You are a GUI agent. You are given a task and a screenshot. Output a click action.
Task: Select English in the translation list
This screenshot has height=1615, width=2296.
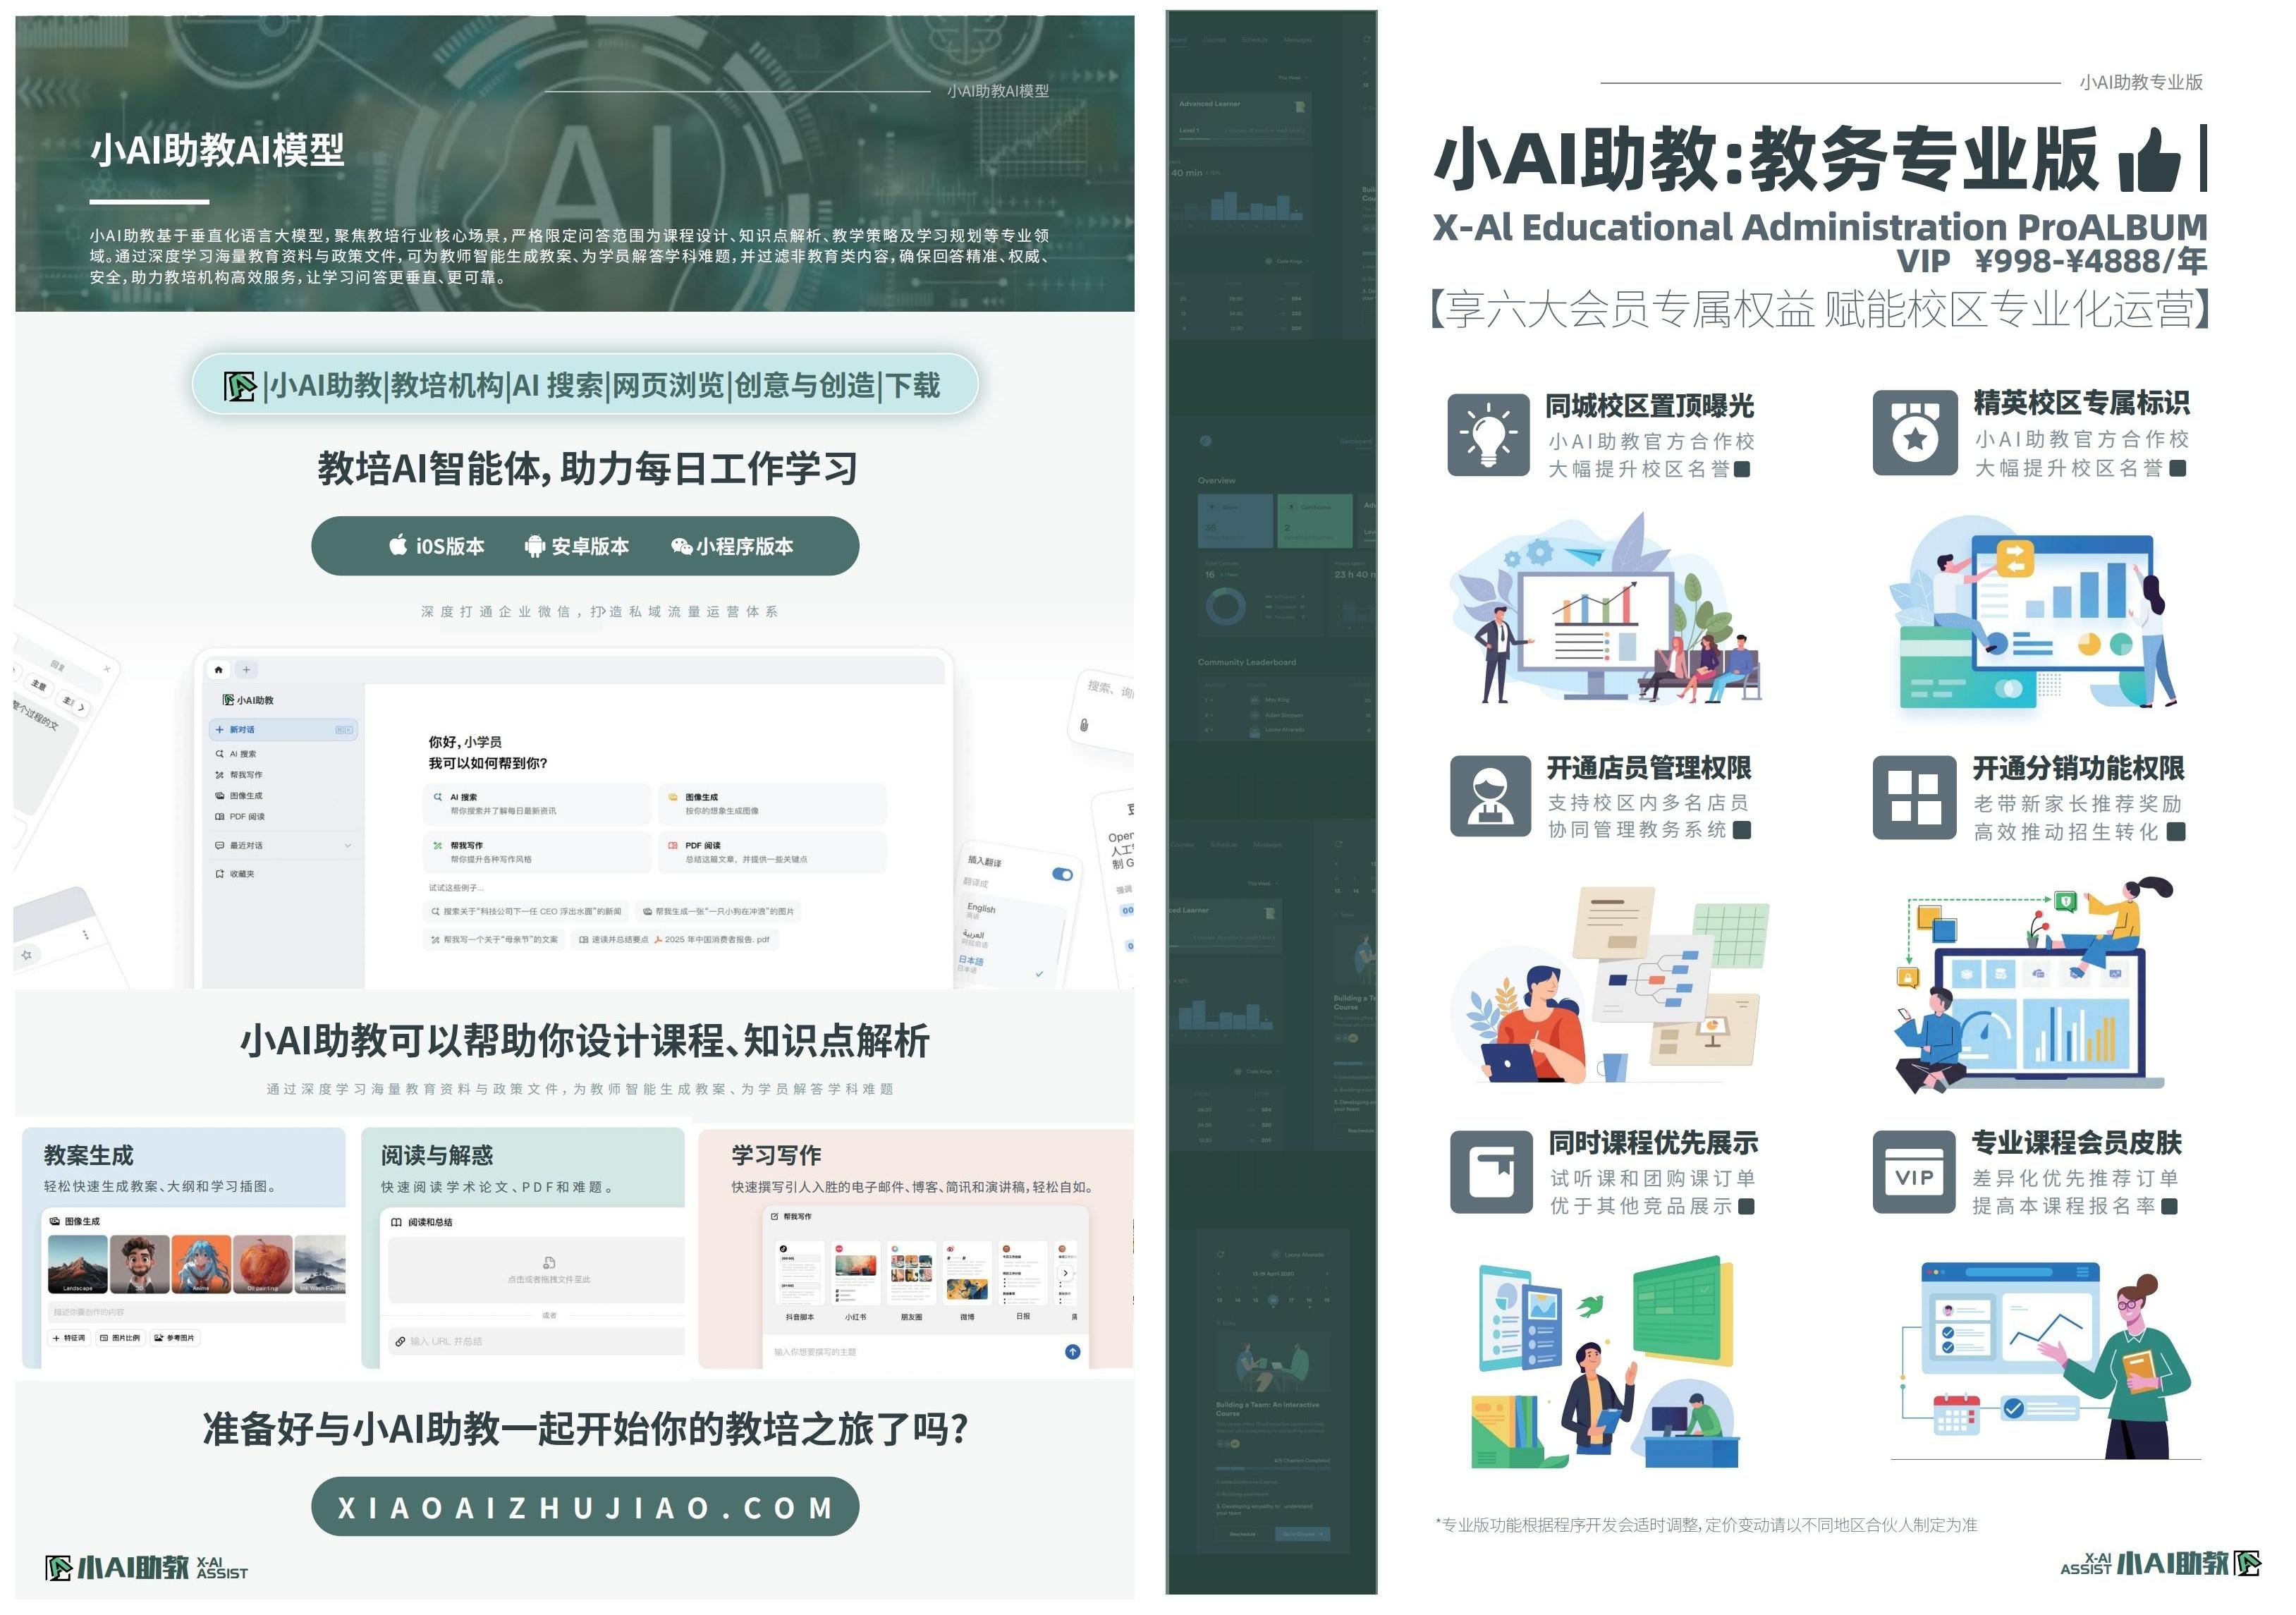pos(981,908)
